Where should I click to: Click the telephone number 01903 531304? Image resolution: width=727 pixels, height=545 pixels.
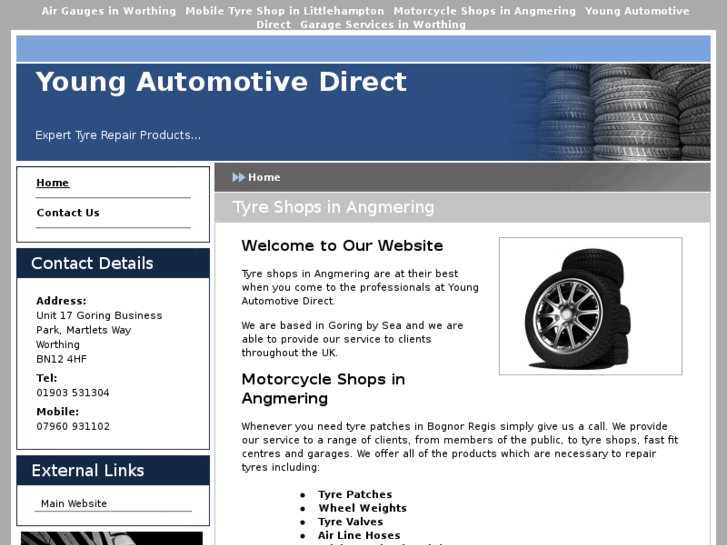point(73,392)
